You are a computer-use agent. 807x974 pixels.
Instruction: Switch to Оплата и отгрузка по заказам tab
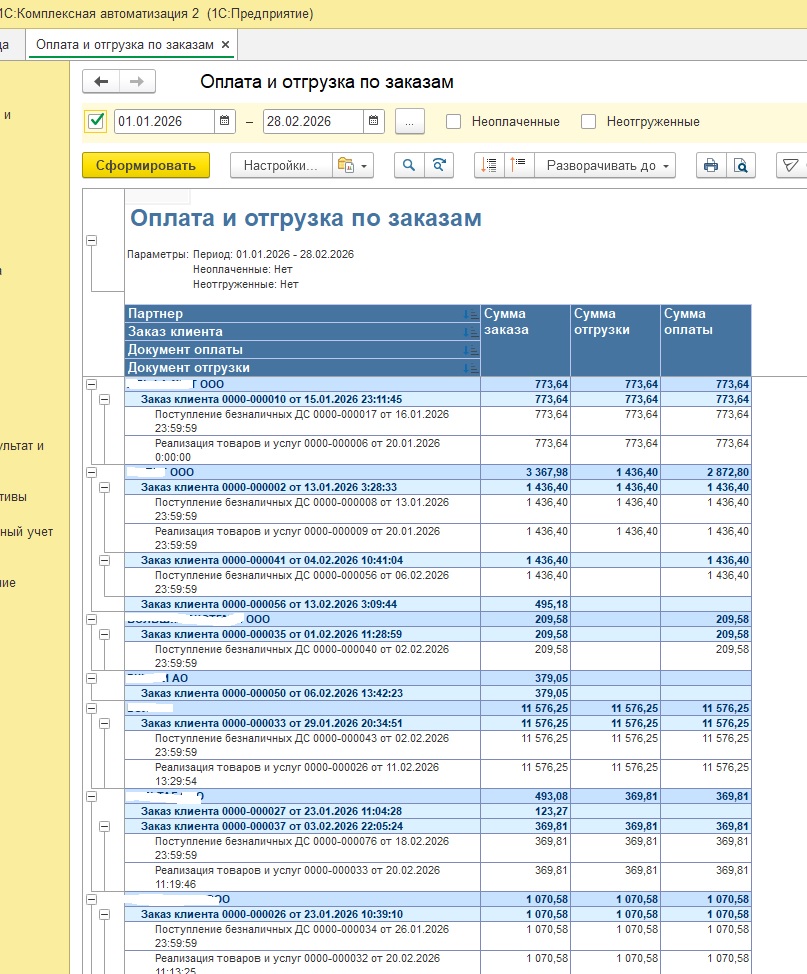pos(125,45)
